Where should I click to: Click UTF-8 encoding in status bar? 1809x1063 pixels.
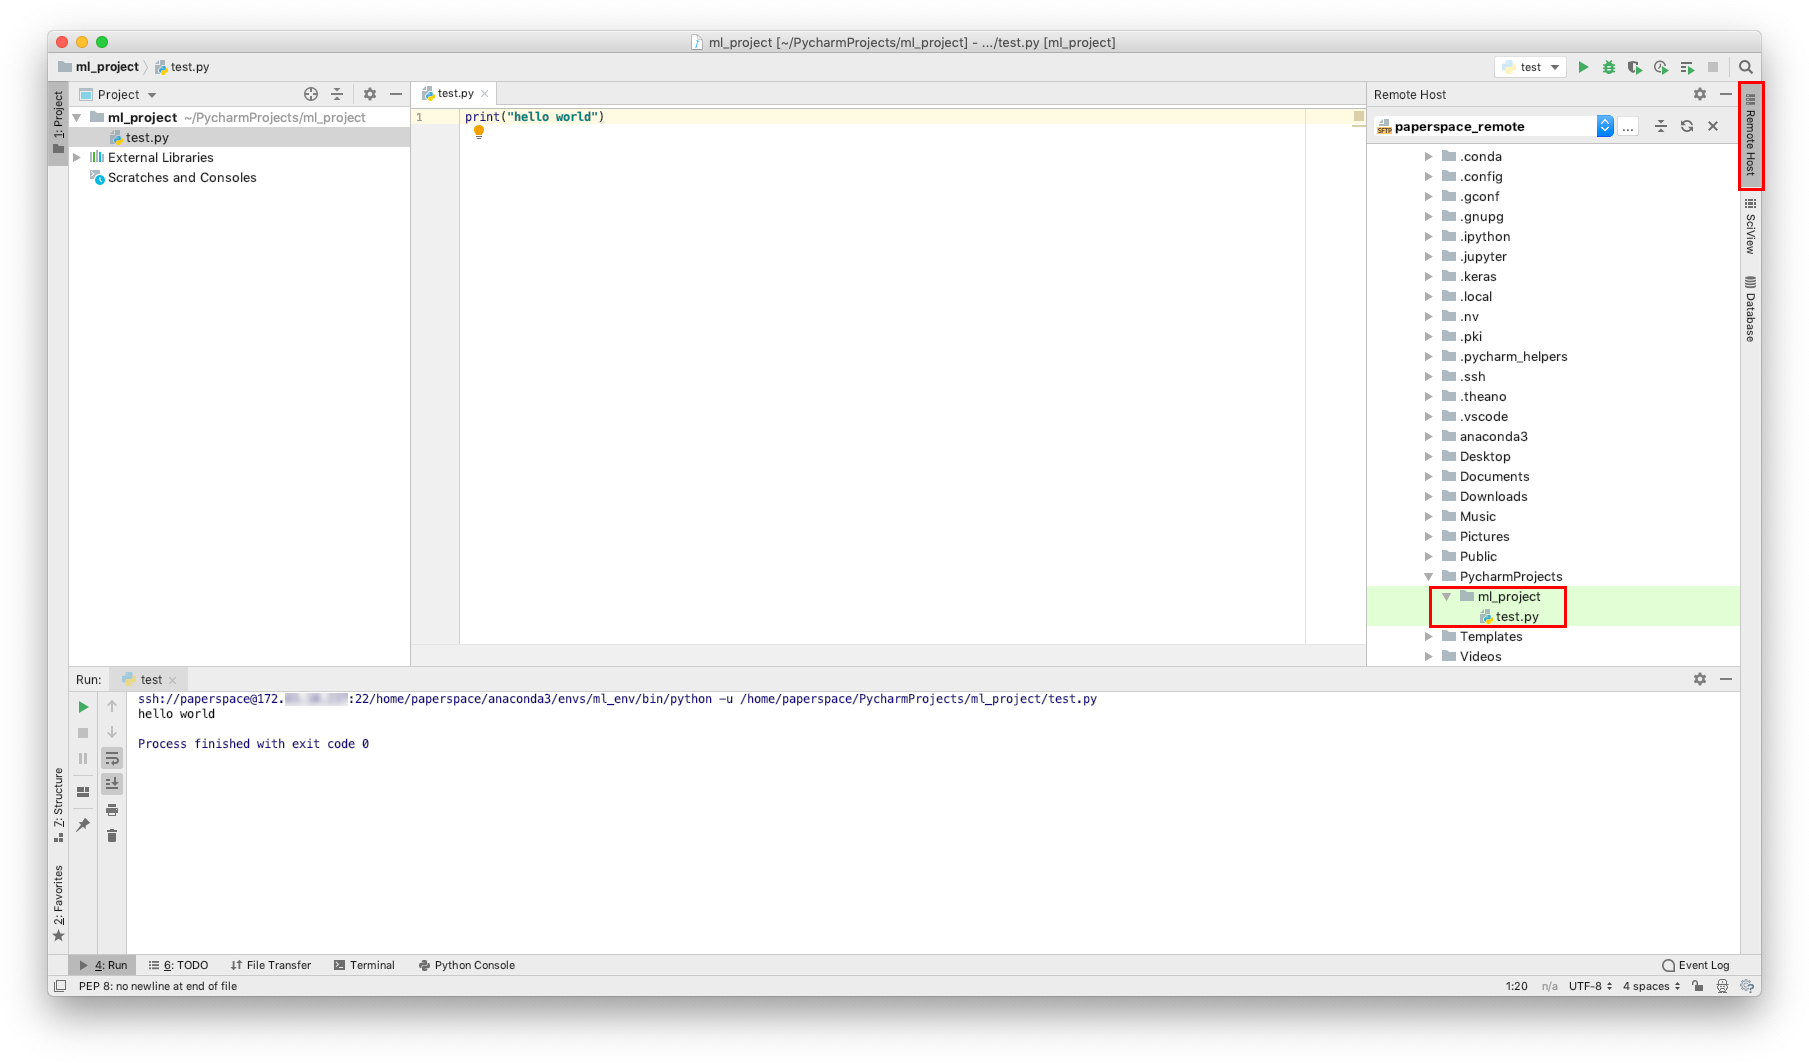(1590, 986)
